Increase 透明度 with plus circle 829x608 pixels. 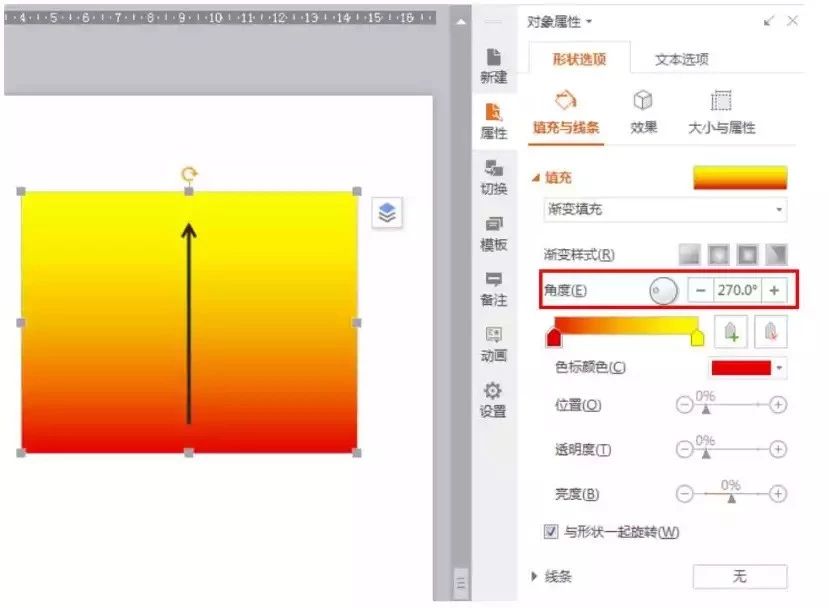(778, 449)
